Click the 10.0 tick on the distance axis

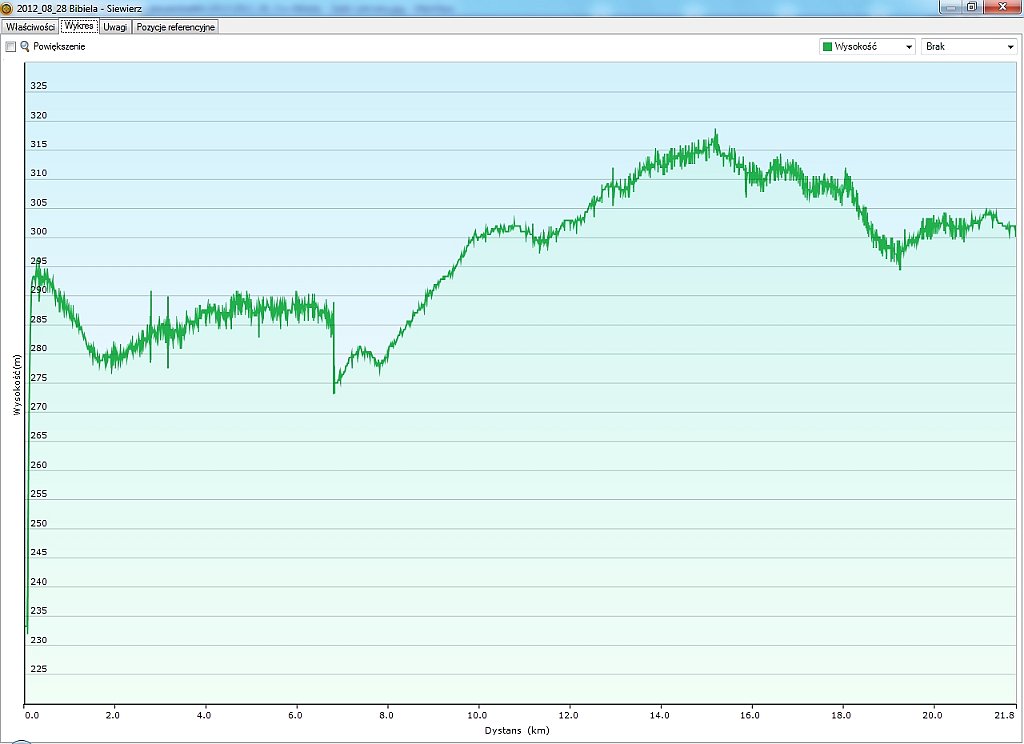click(x=477, y=715)
